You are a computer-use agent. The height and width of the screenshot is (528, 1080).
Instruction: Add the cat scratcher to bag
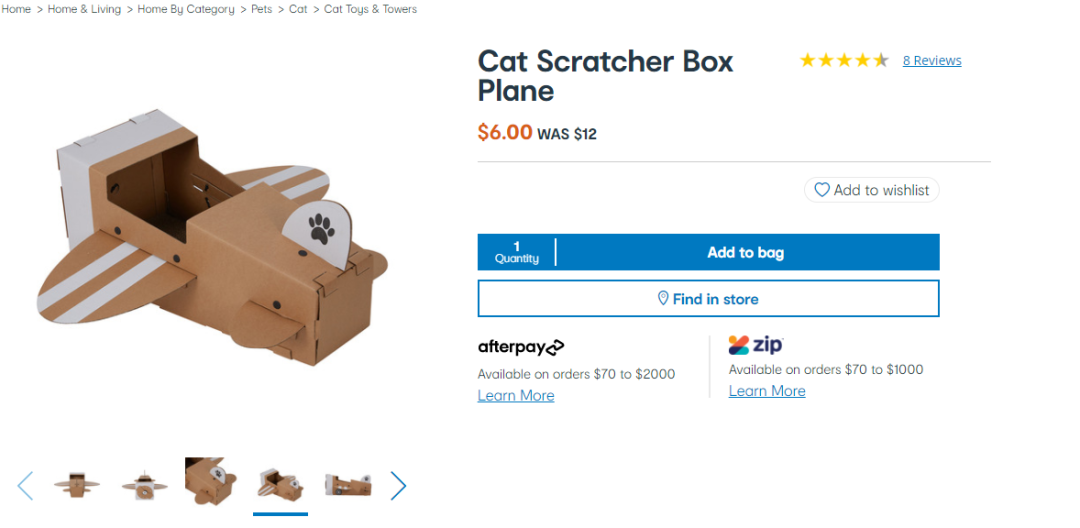pyautogui.click(x=746, y=253)
